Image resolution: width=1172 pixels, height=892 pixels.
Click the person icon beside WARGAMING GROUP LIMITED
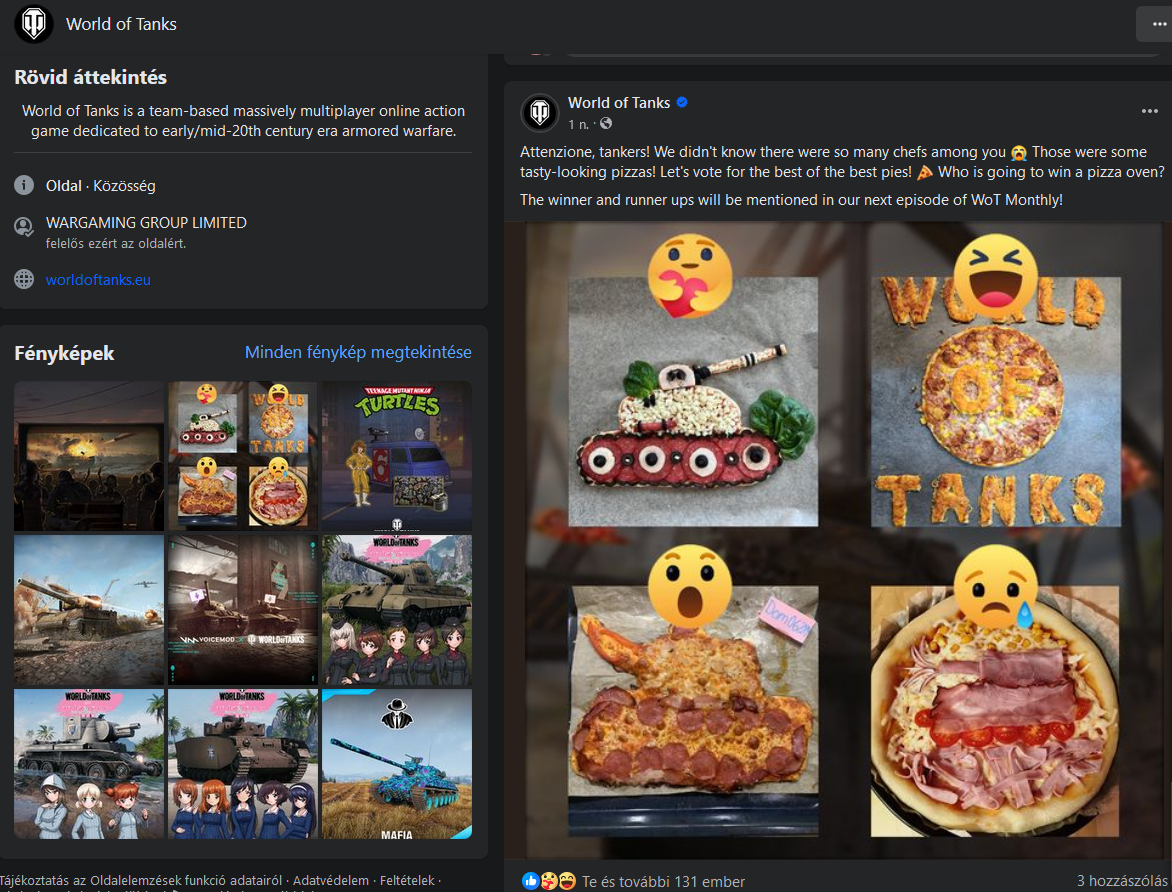coord(24,227)
